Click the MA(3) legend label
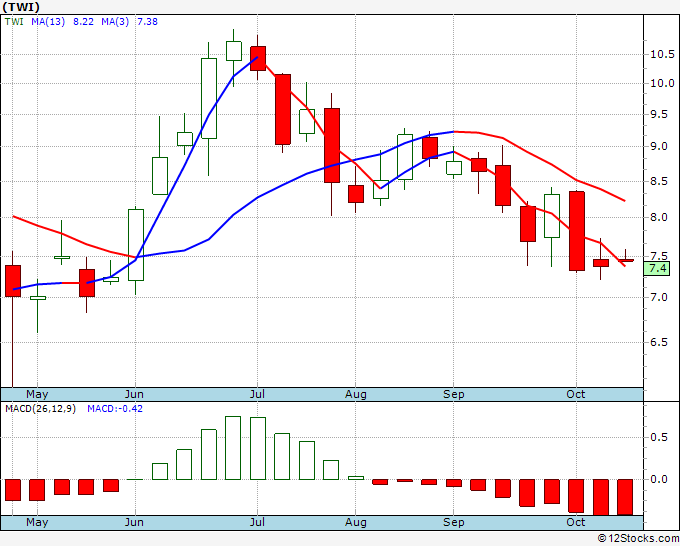The image size is (680, 546). (115, 22)
